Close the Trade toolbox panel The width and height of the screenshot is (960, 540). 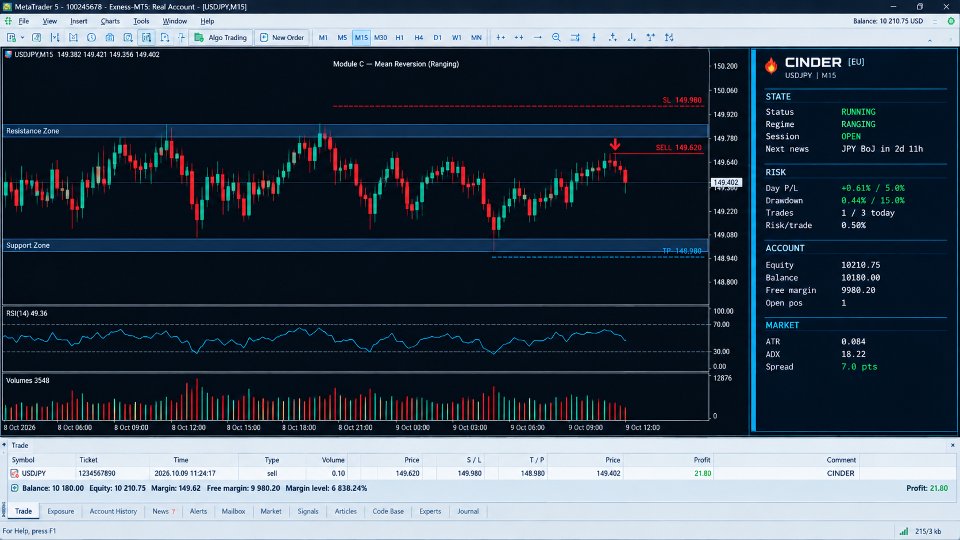click(953, 445)
